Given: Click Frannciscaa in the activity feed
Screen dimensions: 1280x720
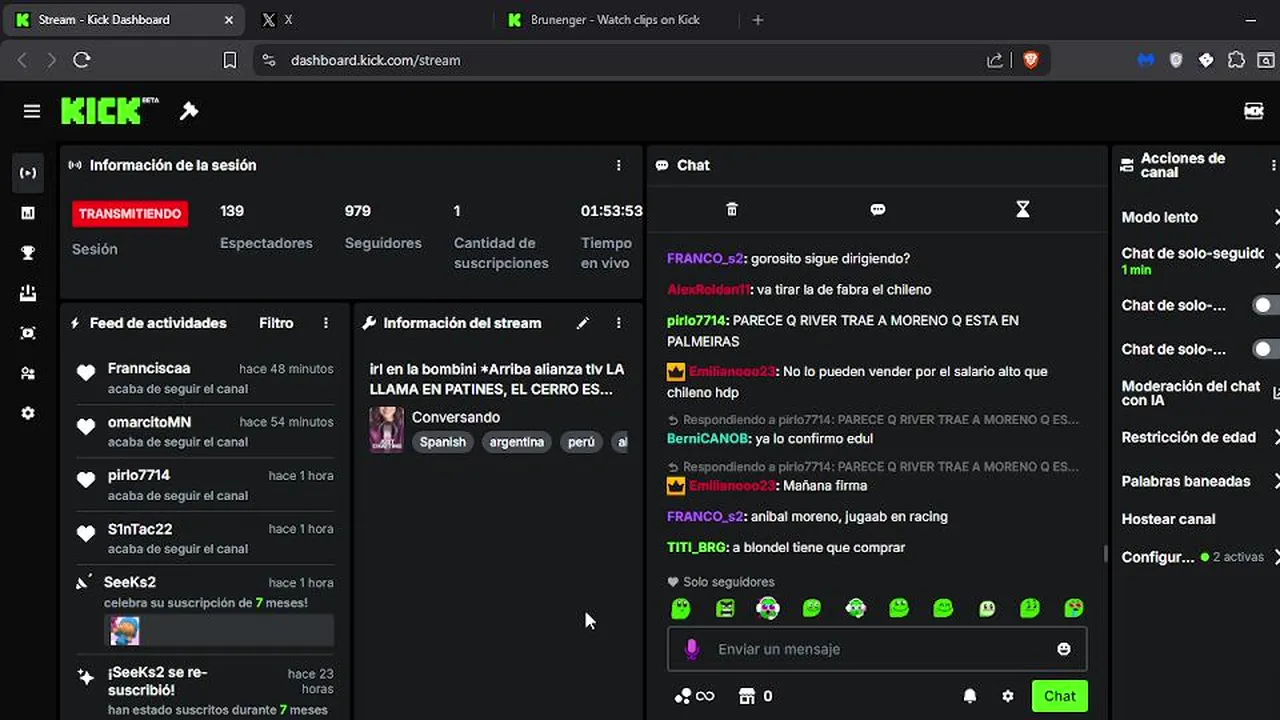Looking at the screenshot, I should (x=149, y=368).
